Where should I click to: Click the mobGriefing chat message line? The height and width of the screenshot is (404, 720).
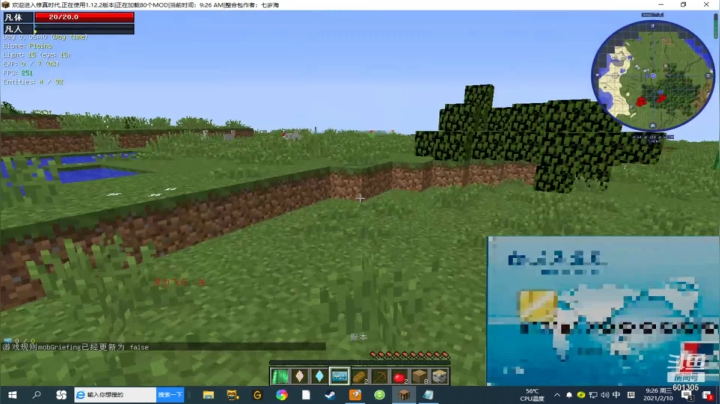[76, 347]
